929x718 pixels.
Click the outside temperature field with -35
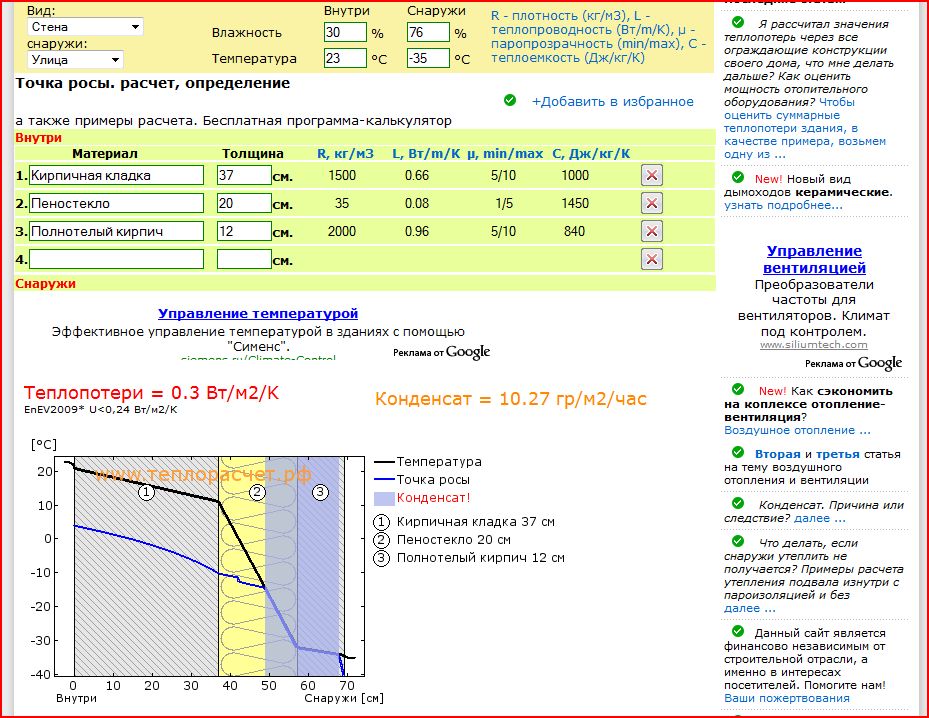(x=428, y=58)
